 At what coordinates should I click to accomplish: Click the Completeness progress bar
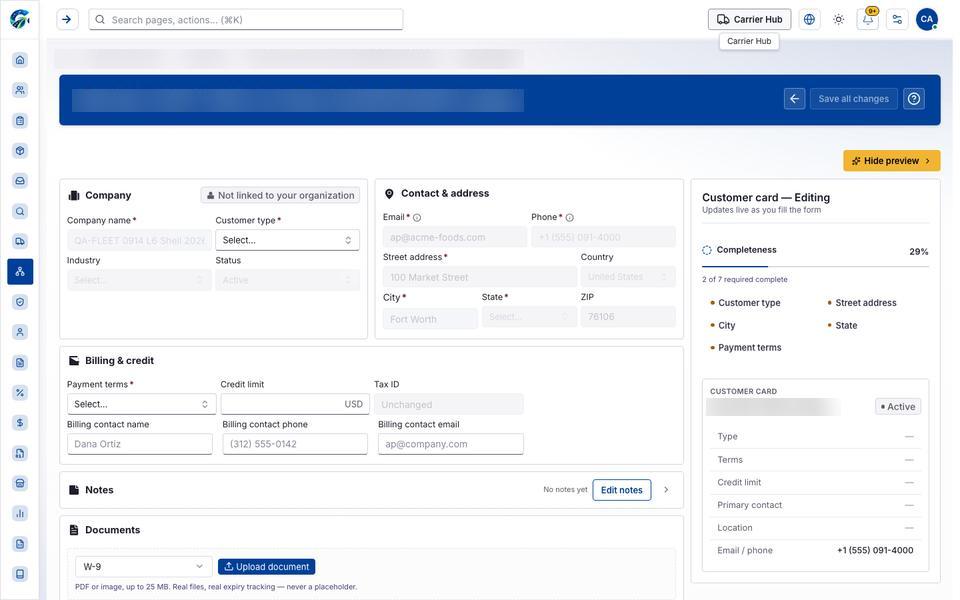pos(815,266)
